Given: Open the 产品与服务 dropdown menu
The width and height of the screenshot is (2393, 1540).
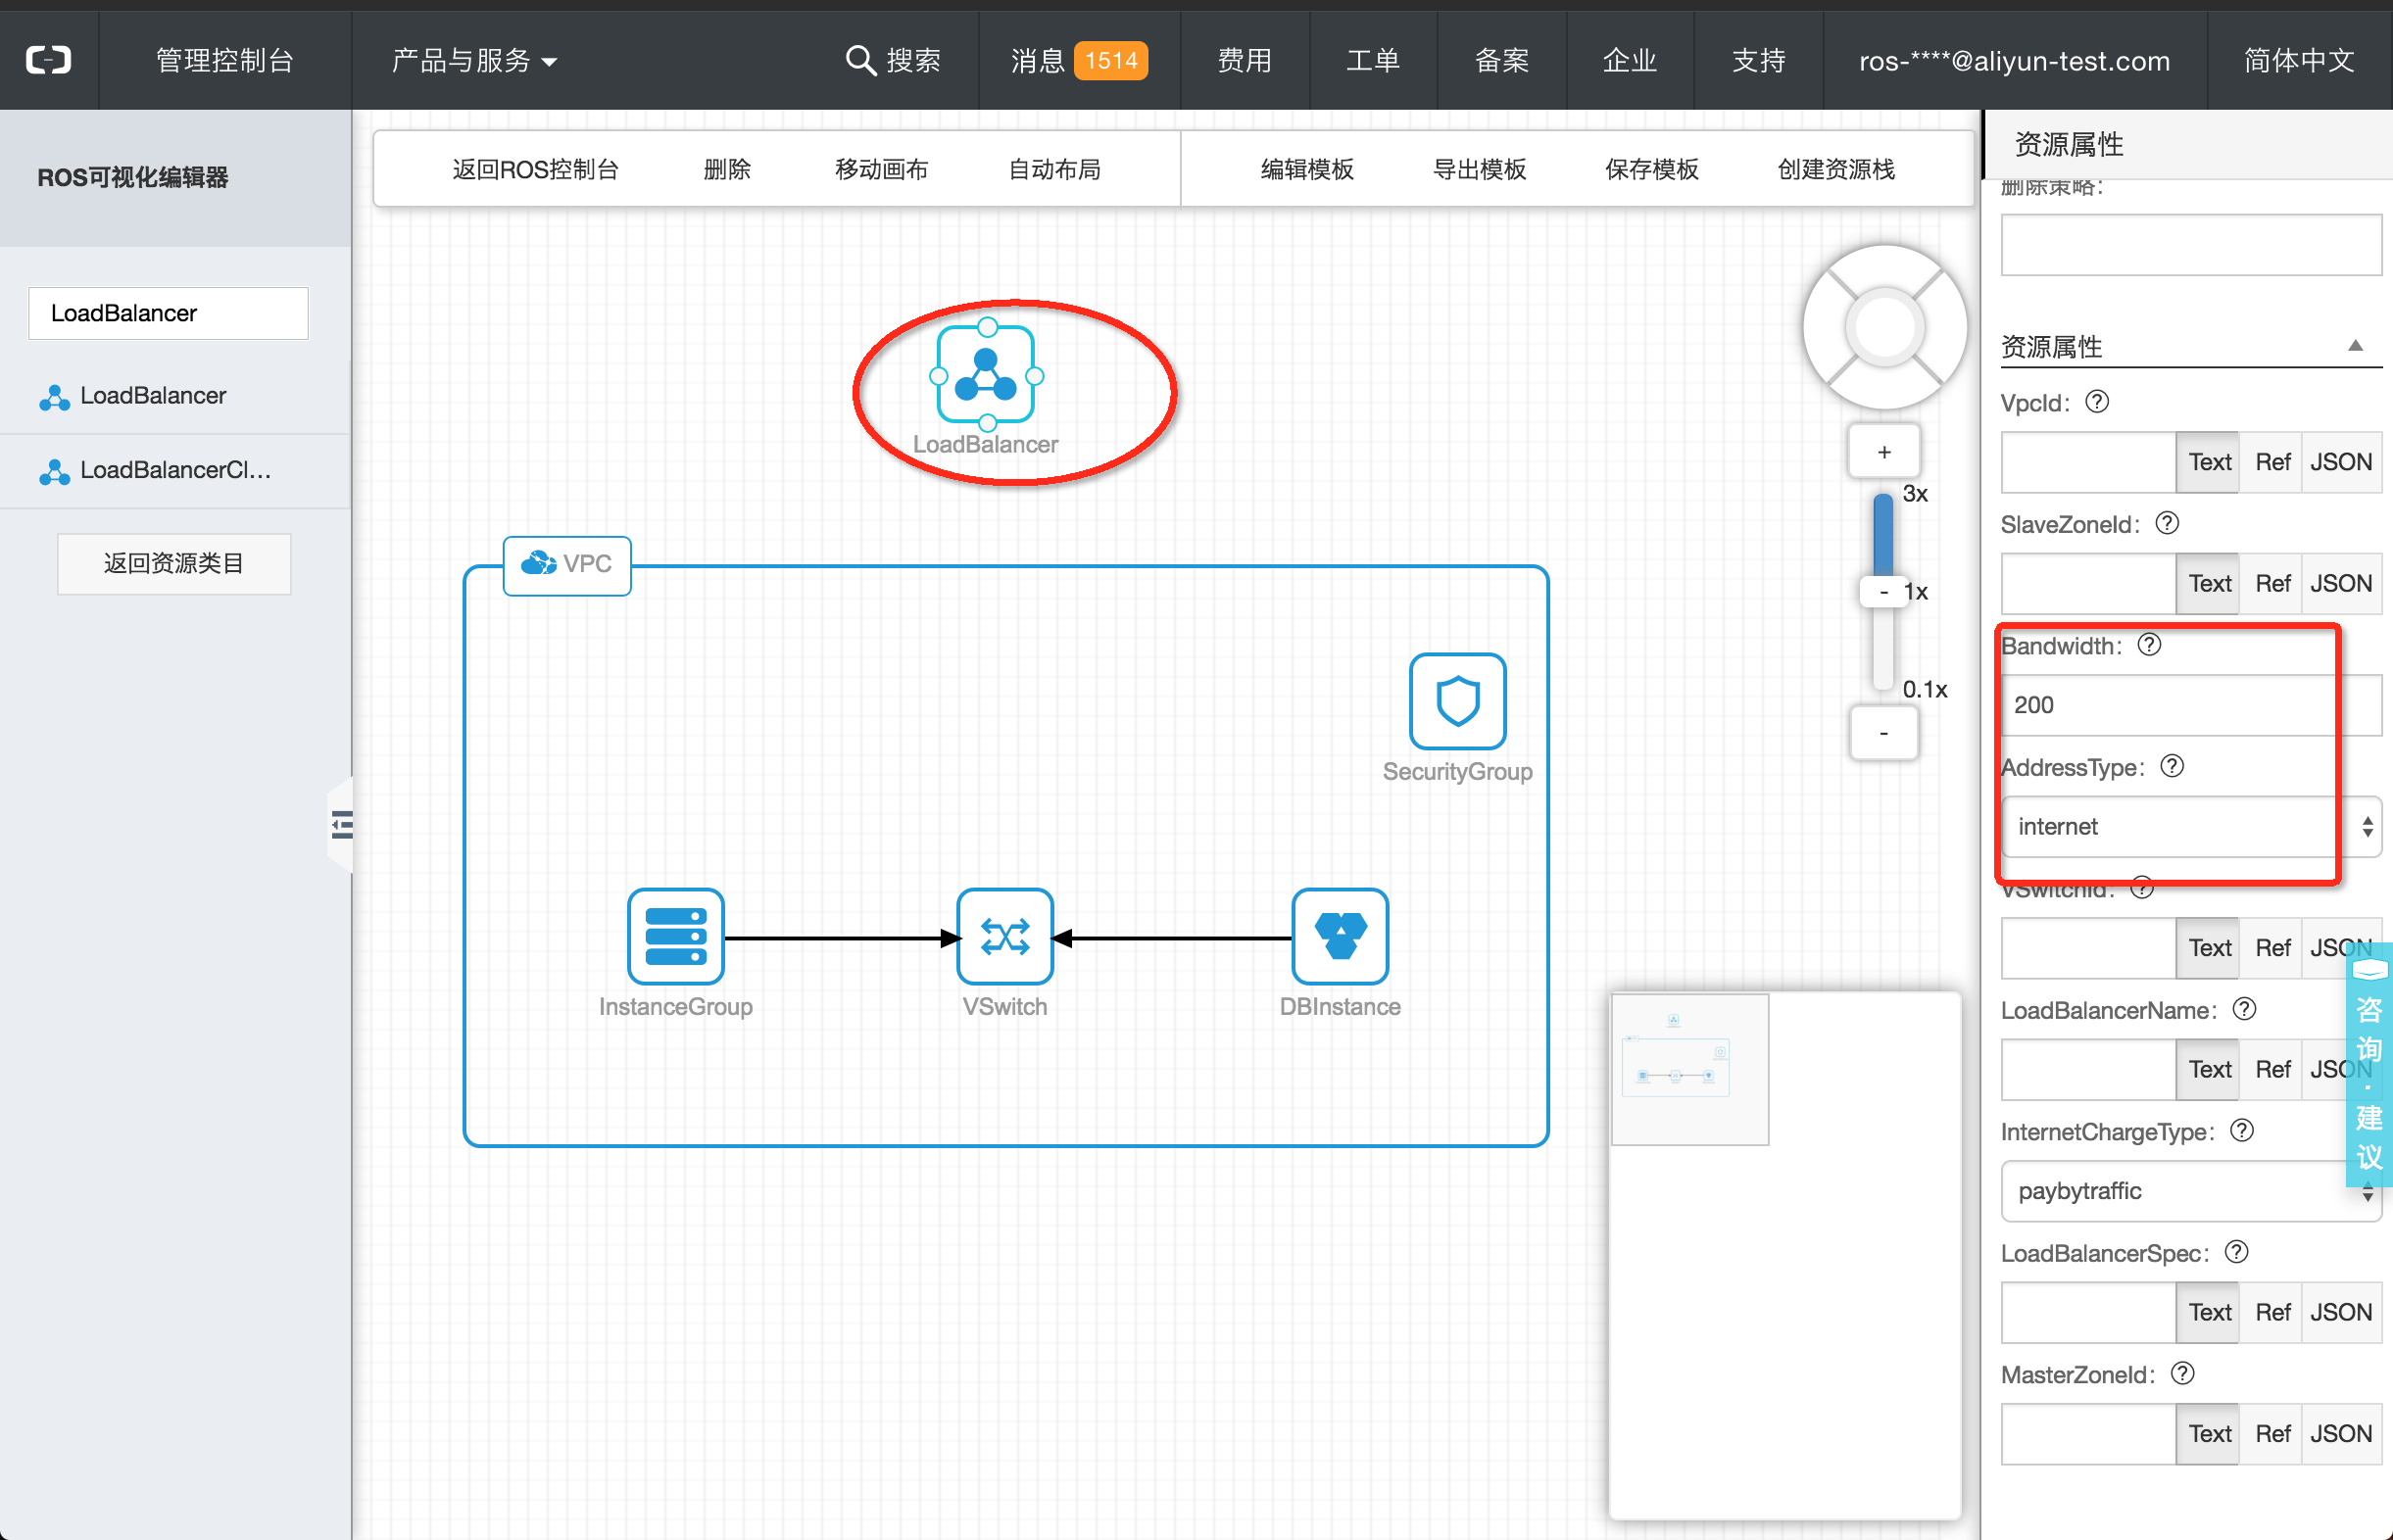Looking at the screenshot, I should click(x=475, y=60).
